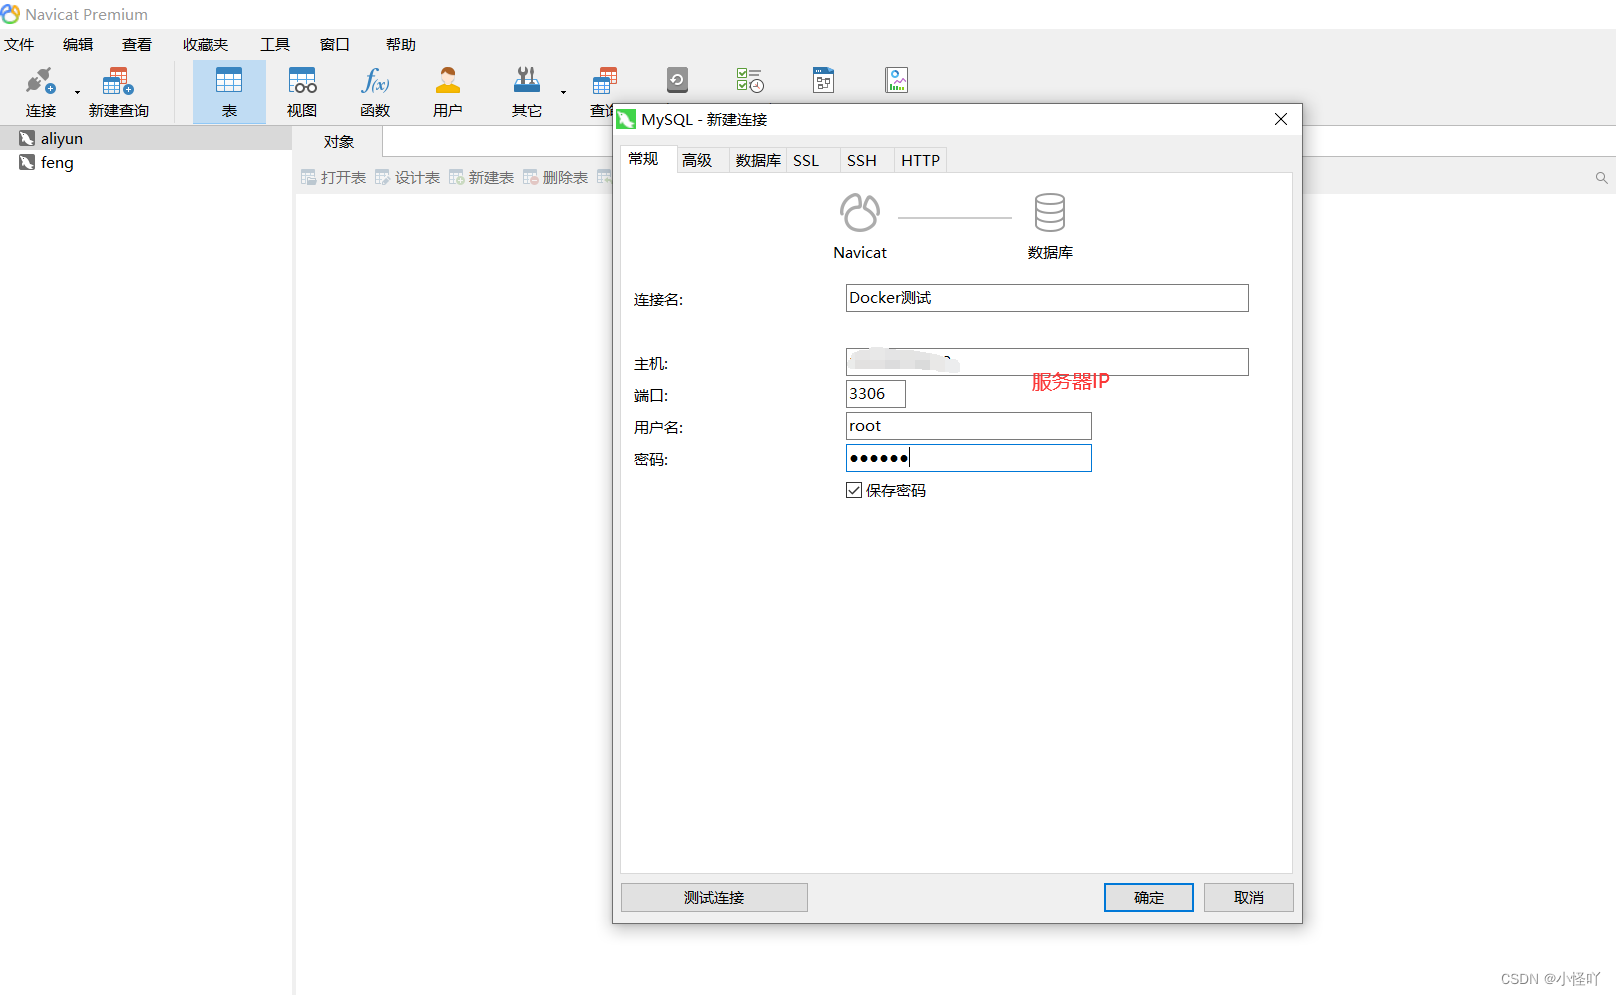Open the automation schedule toolbar icon
The height and width of the screenshot is (995, 1616).
pyautogui.click(x=750, y=80)
